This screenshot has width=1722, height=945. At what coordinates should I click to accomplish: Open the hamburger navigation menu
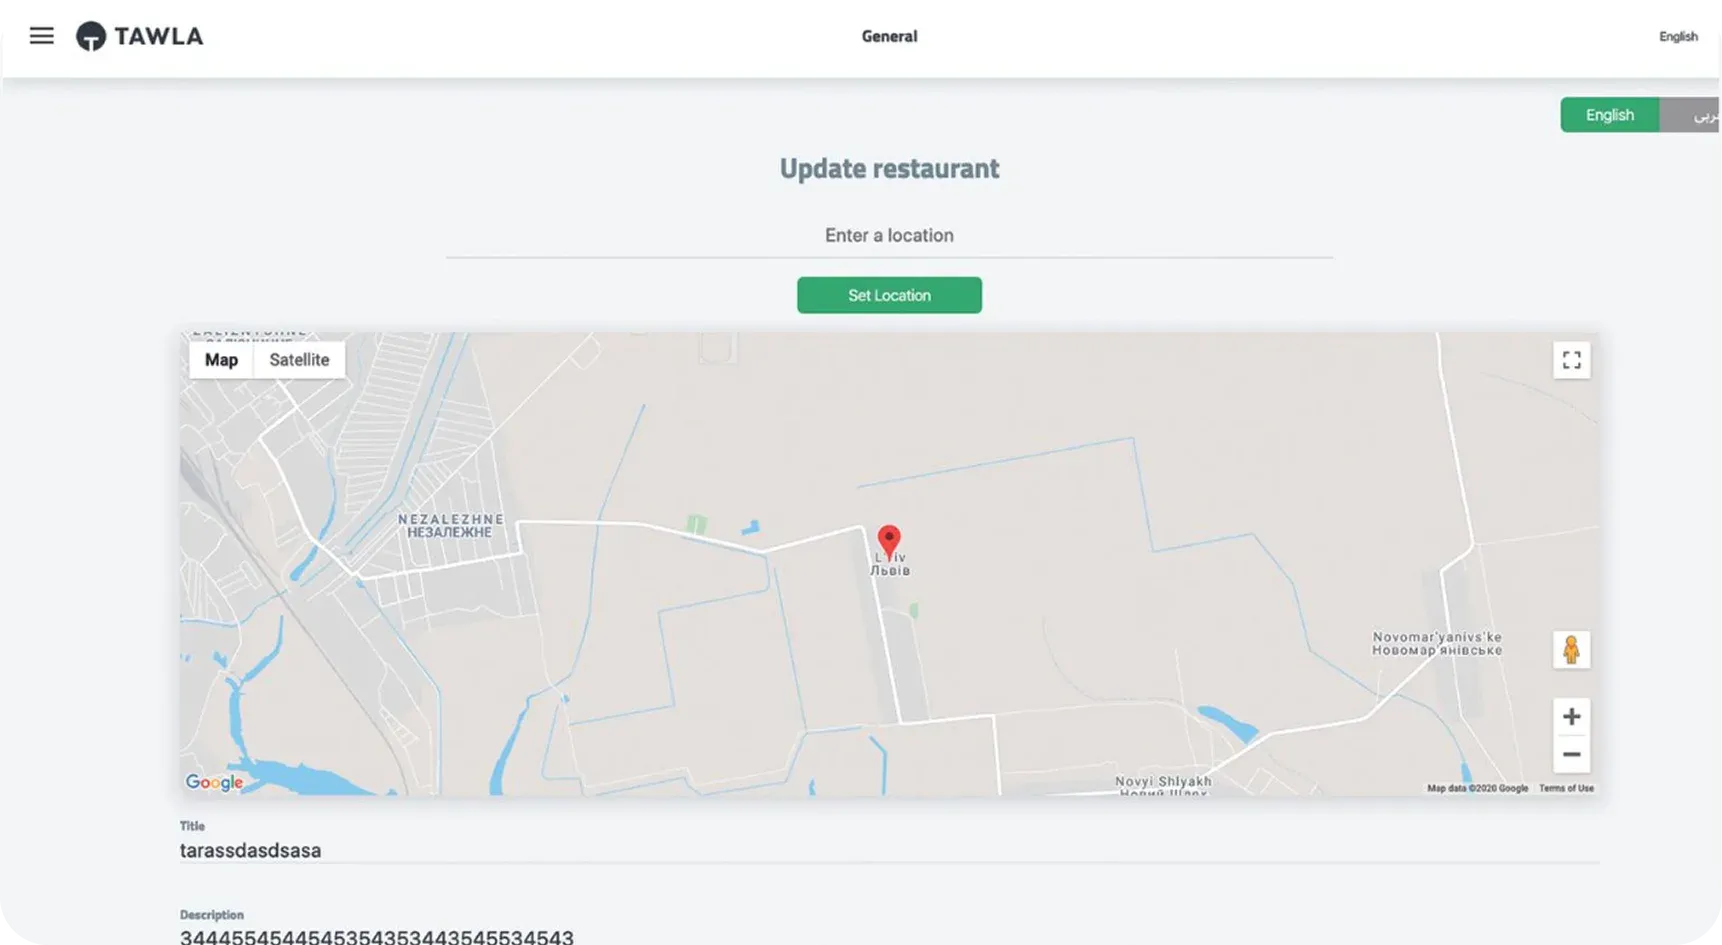(x=41, y=36)
